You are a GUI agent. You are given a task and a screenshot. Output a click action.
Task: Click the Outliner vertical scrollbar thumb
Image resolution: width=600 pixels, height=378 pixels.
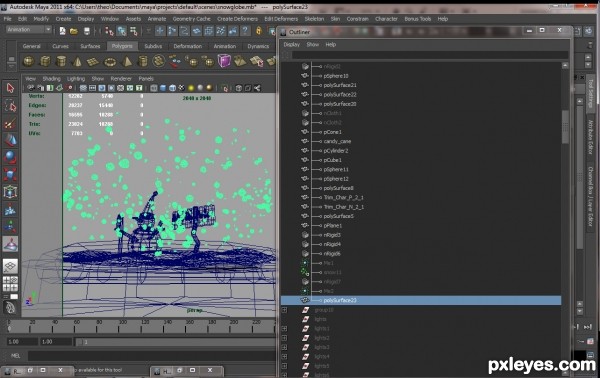pyautogui.click(x=565, y=127)
